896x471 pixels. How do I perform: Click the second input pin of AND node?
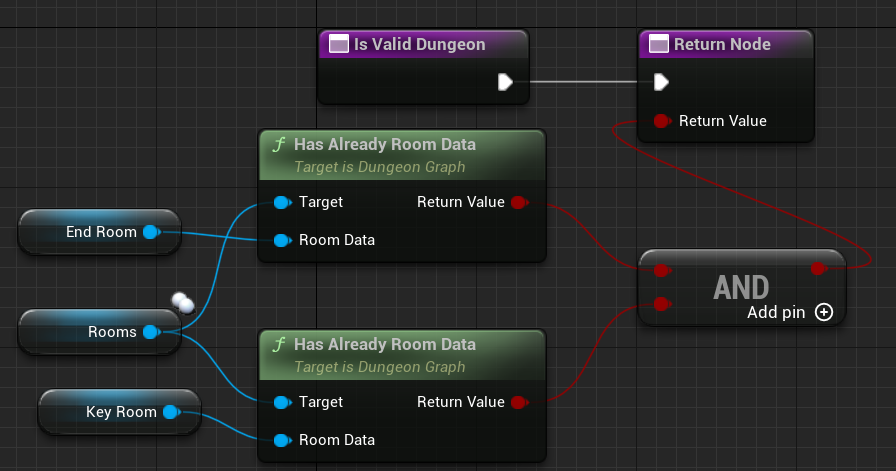[661, 304]
